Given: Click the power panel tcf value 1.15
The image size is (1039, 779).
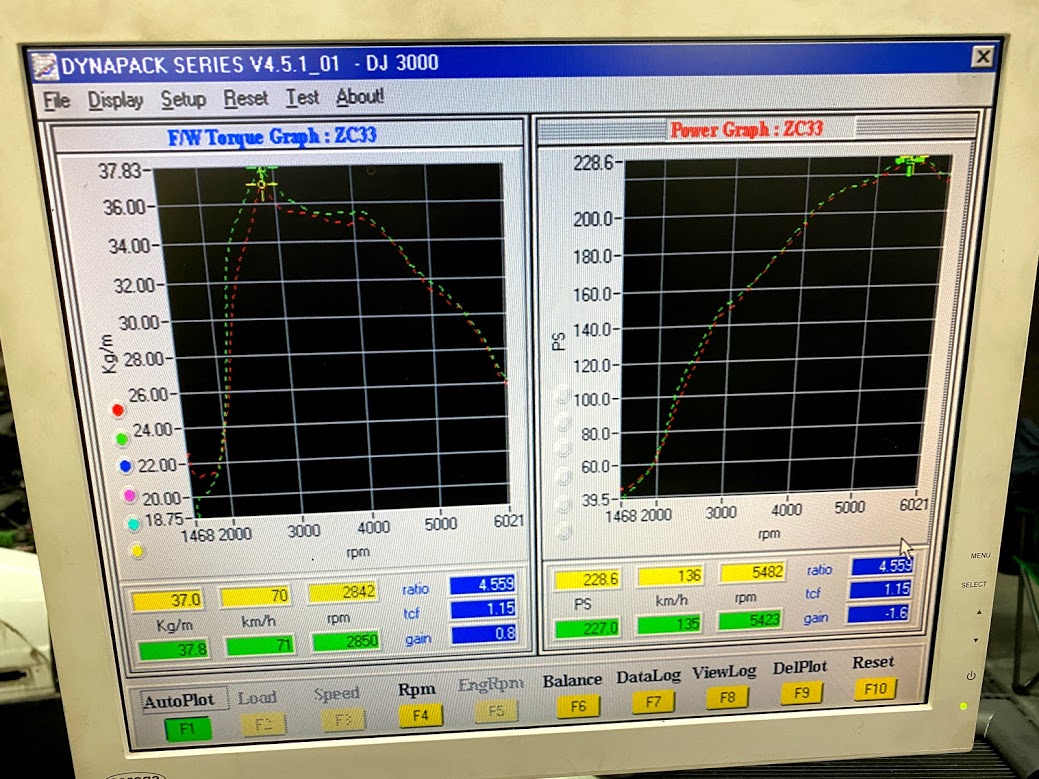Looking at the screenshot, I should click(881, 590).
